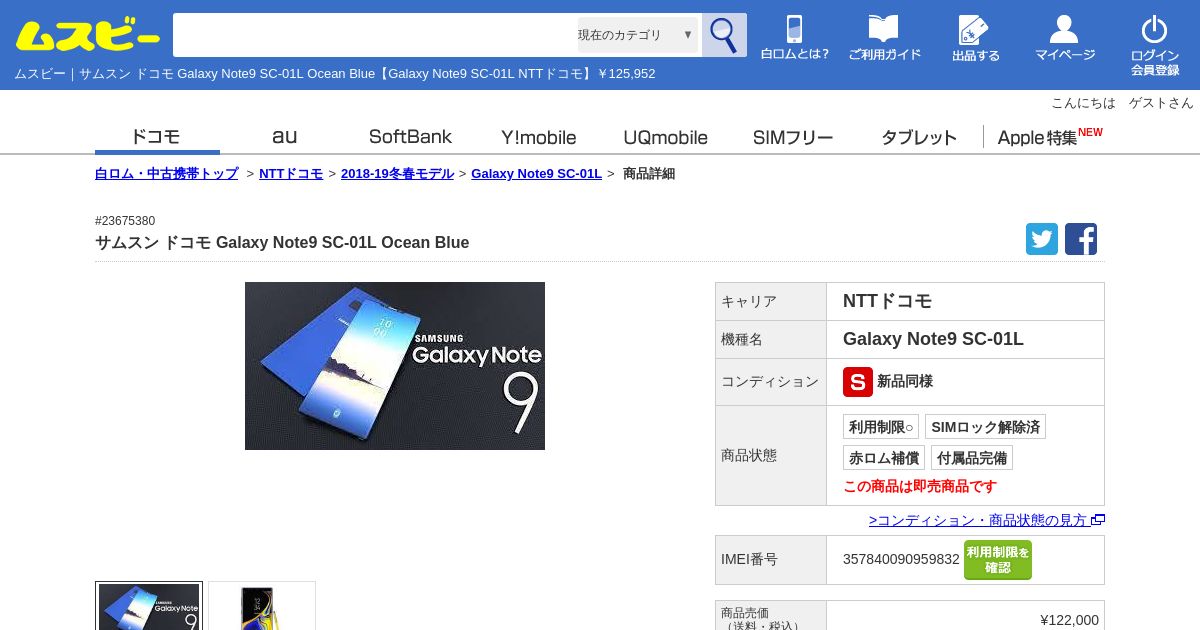Click コンディション label cell
Image resolution: width=1200 pixels, height=630 pixels.
(x=771, y=382)
